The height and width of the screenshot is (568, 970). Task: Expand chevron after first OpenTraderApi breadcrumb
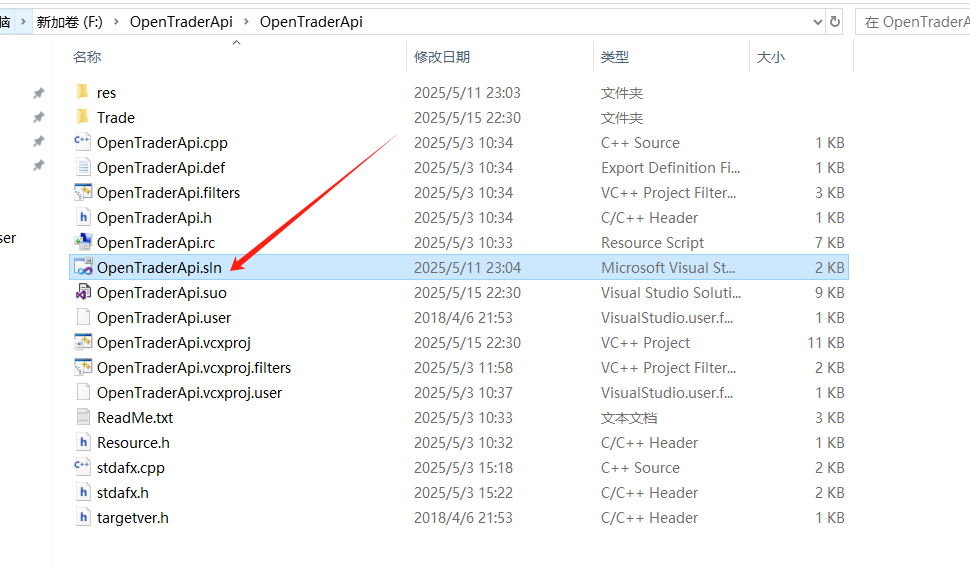pos(246,22)
